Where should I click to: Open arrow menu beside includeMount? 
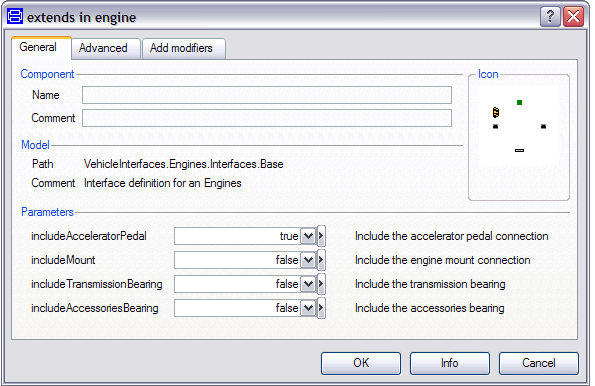[x=321, y=260]
